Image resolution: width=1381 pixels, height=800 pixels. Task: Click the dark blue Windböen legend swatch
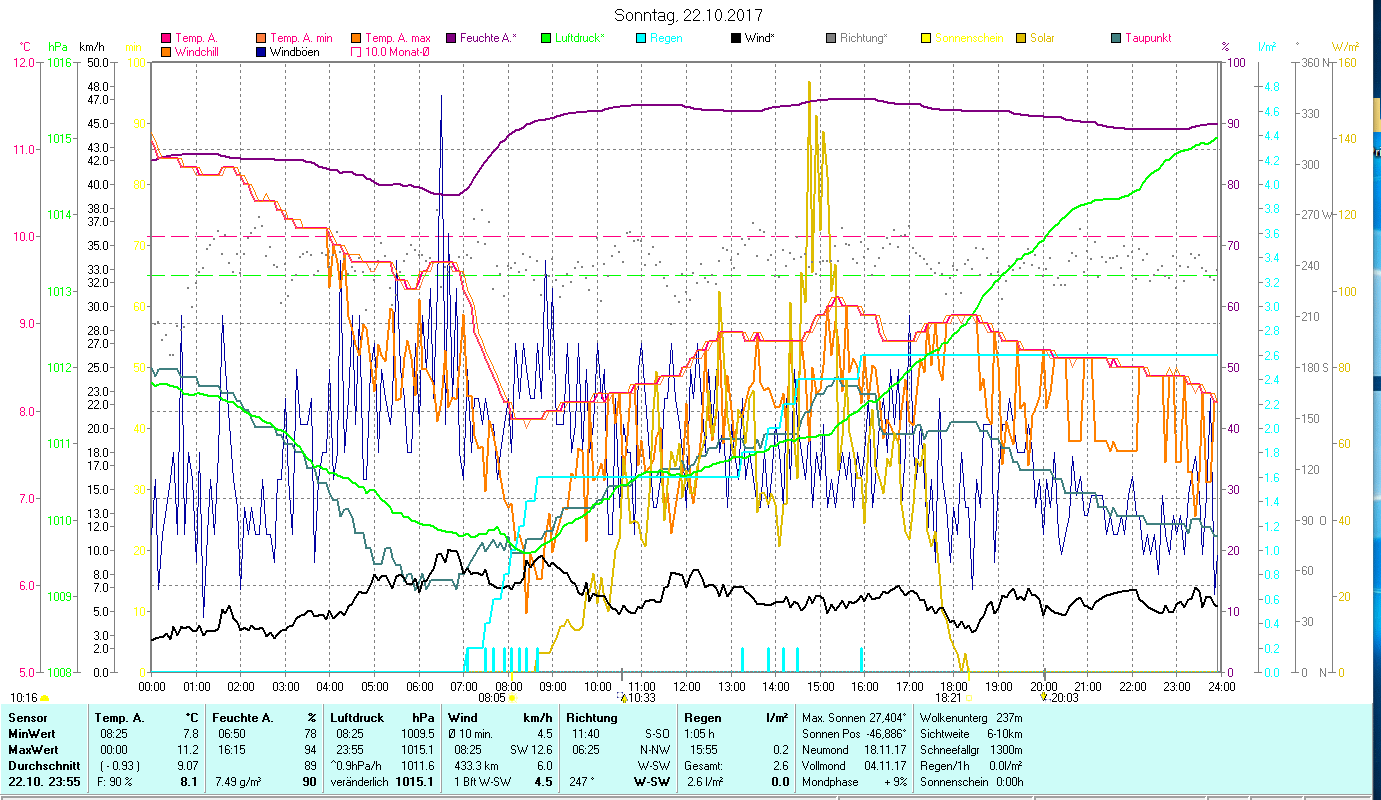(x=262, y=51)
